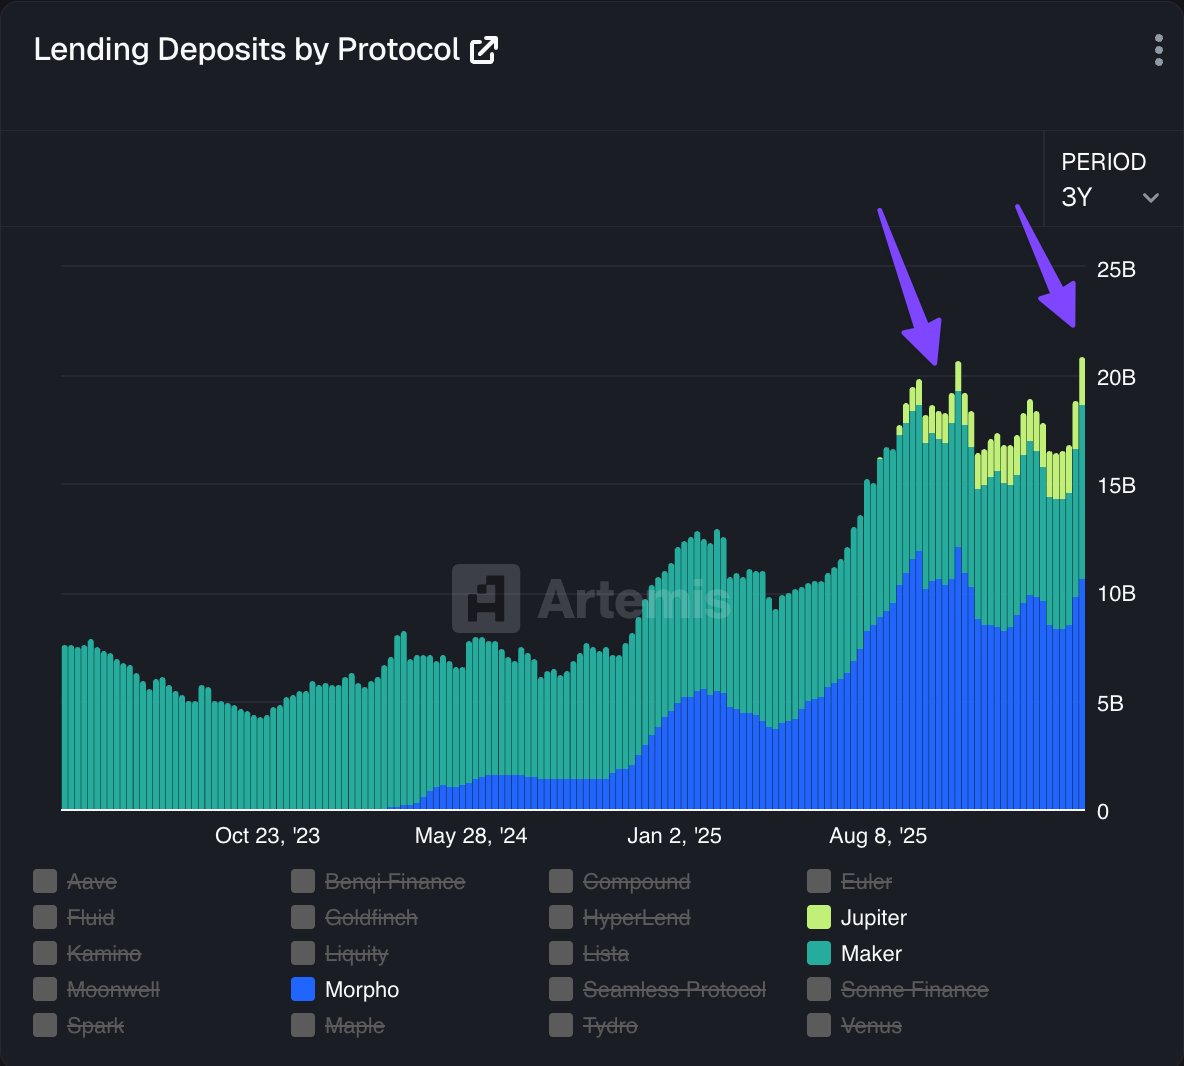Click the struck-through Maple label
Image resolution: width=1184 pixels, height=1066 pixels.
point(355,1026)
